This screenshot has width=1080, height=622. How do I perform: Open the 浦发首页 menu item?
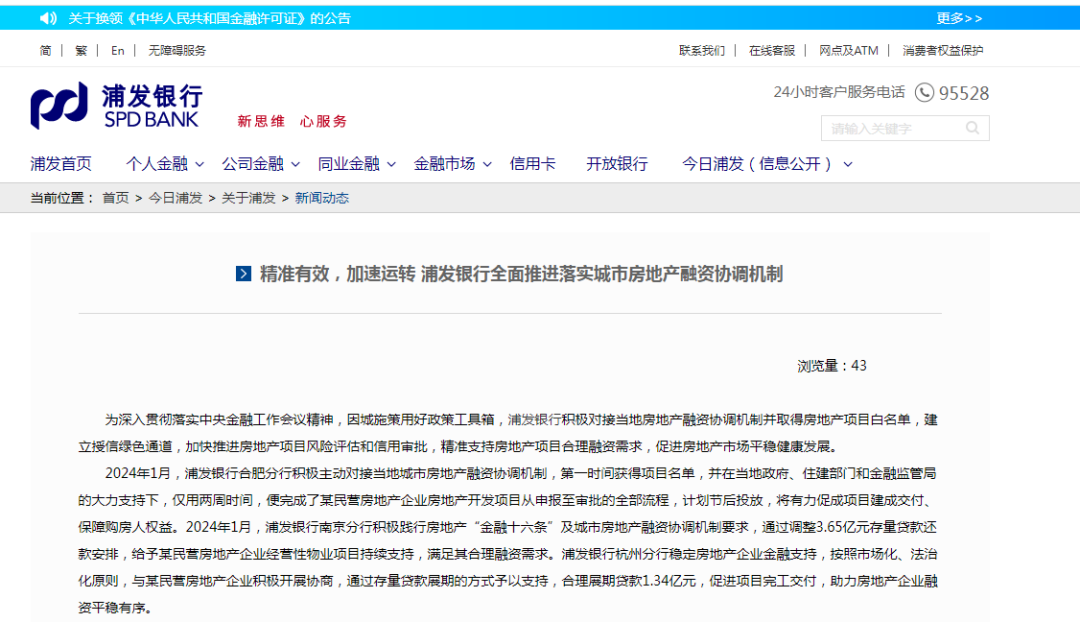click(61, 164)
